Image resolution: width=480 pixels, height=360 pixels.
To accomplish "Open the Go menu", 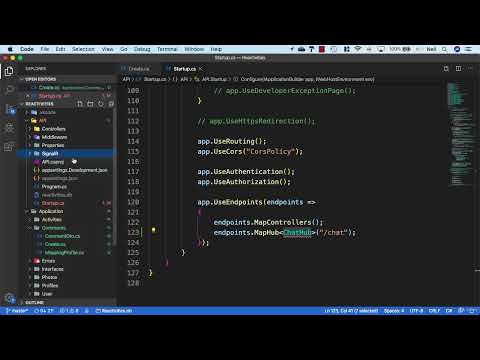I will [124, 49].
